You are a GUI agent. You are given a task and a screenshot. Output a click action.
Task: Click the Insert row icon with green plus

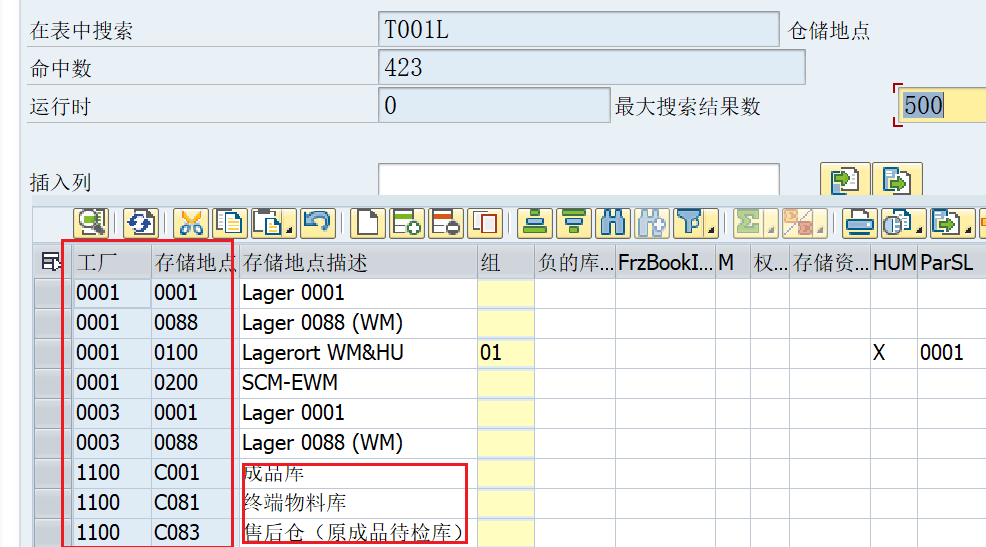pyautogui.click(x=406, y=223)
